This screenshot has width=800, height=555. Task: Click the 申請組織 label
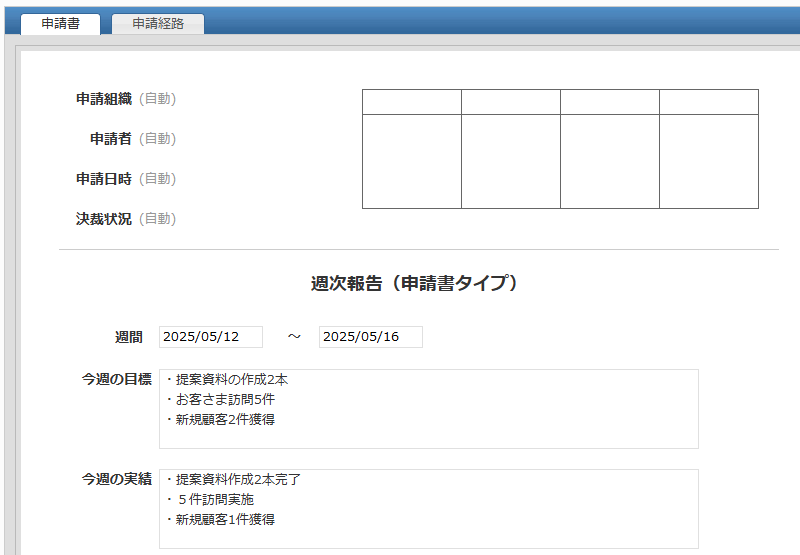point(104,99)
